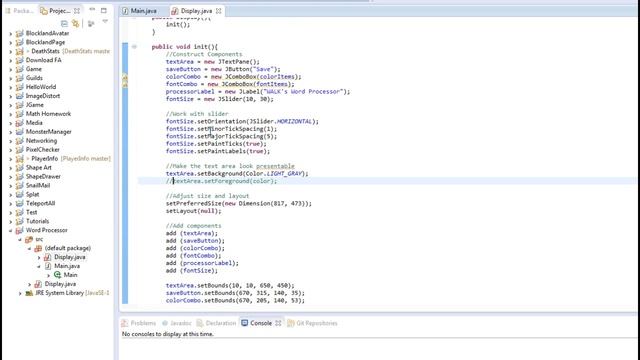Click the green Main class icon
640x360 pixels.
pos(57,276)
